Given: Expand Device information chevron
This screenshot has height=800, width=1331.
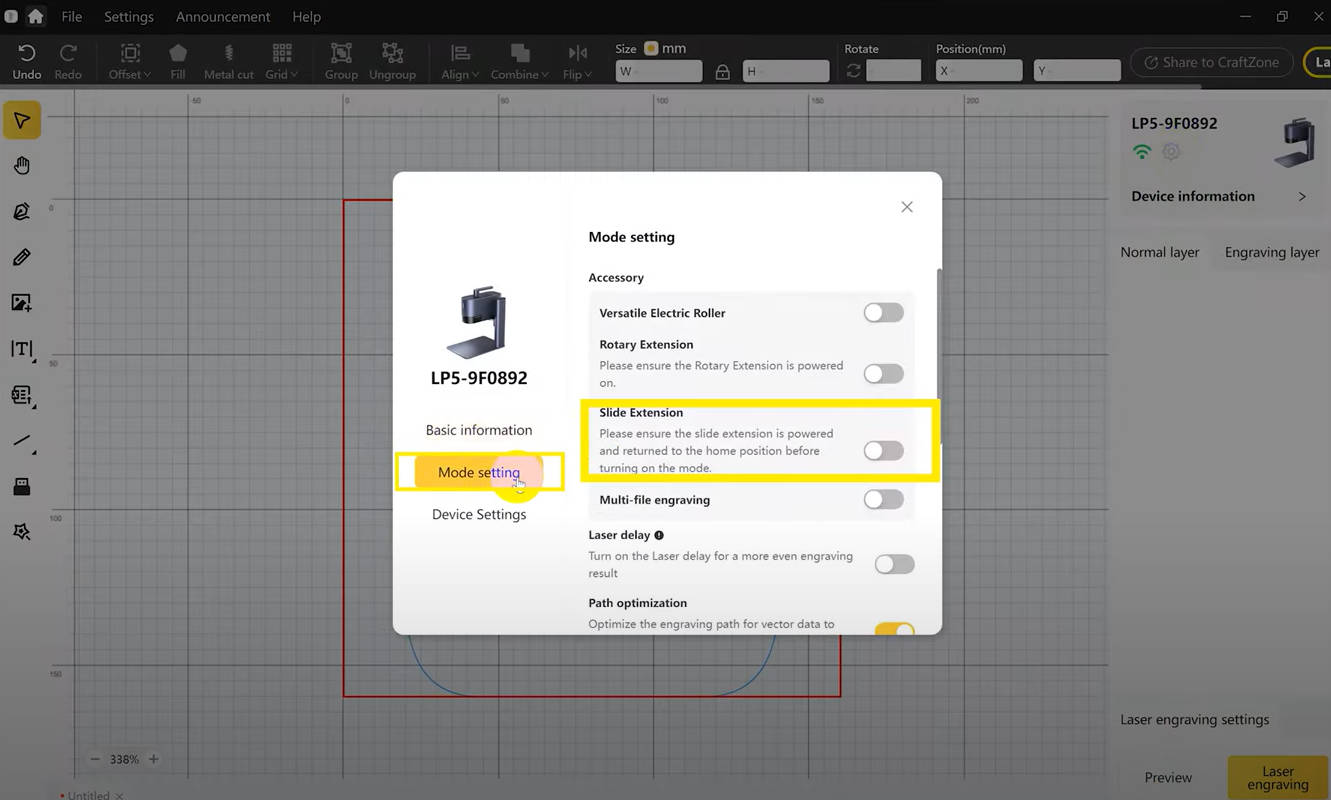Looking at the screenshot, I should click(x=1302, y=197).
